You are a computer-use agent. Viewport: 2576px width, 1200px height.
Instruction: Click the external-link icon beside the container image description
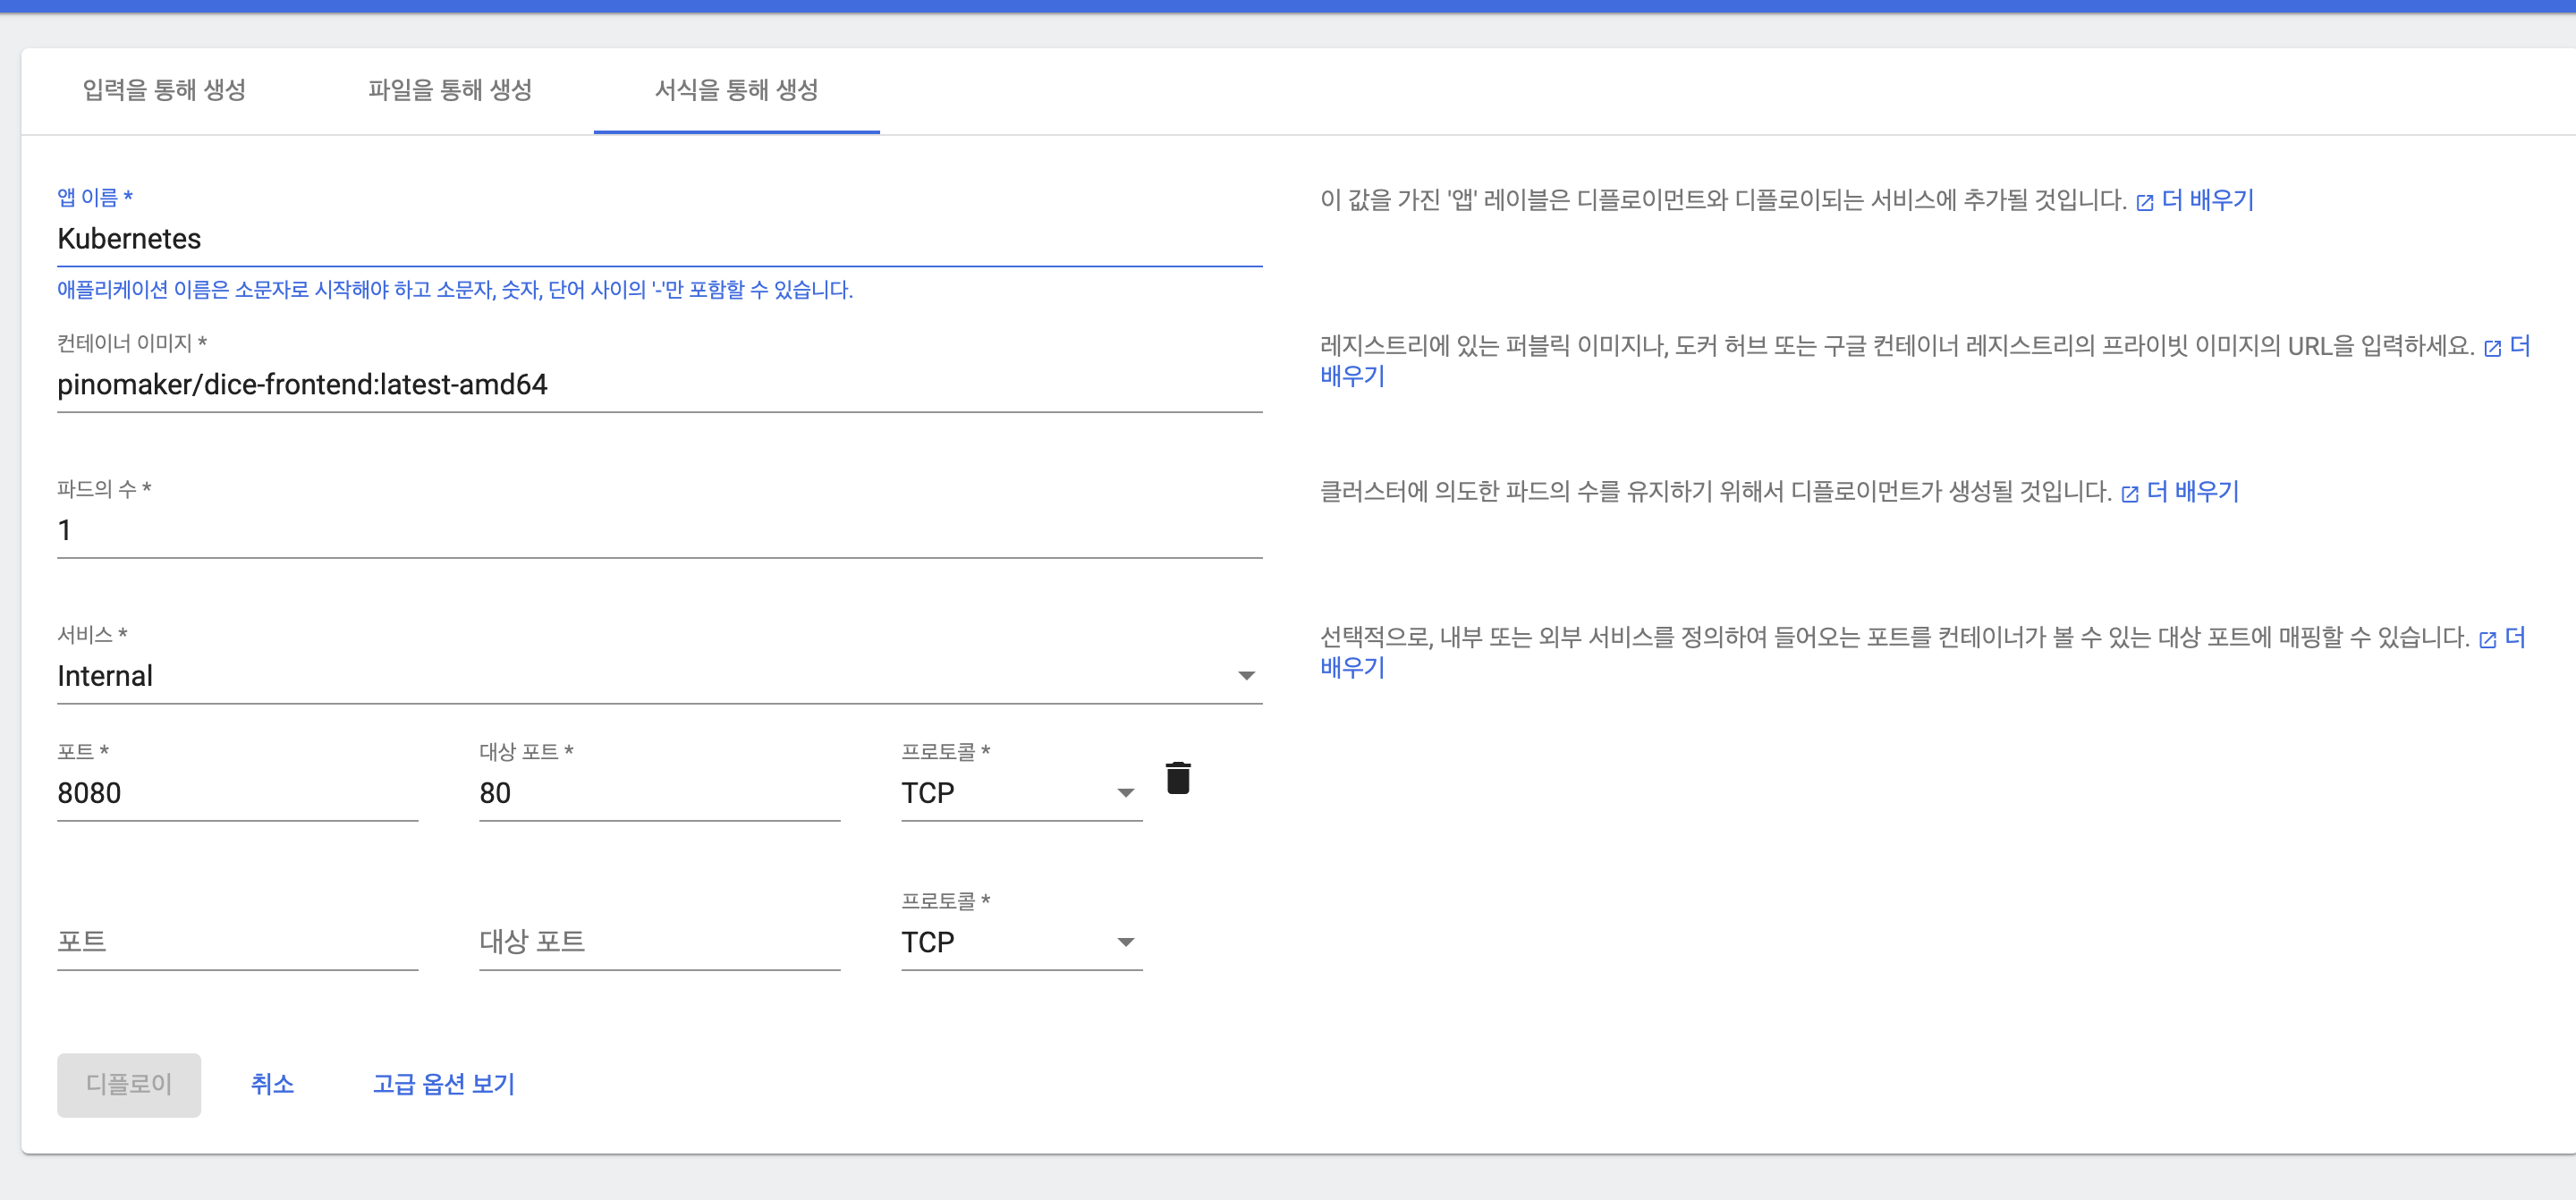coord(2492,348)
